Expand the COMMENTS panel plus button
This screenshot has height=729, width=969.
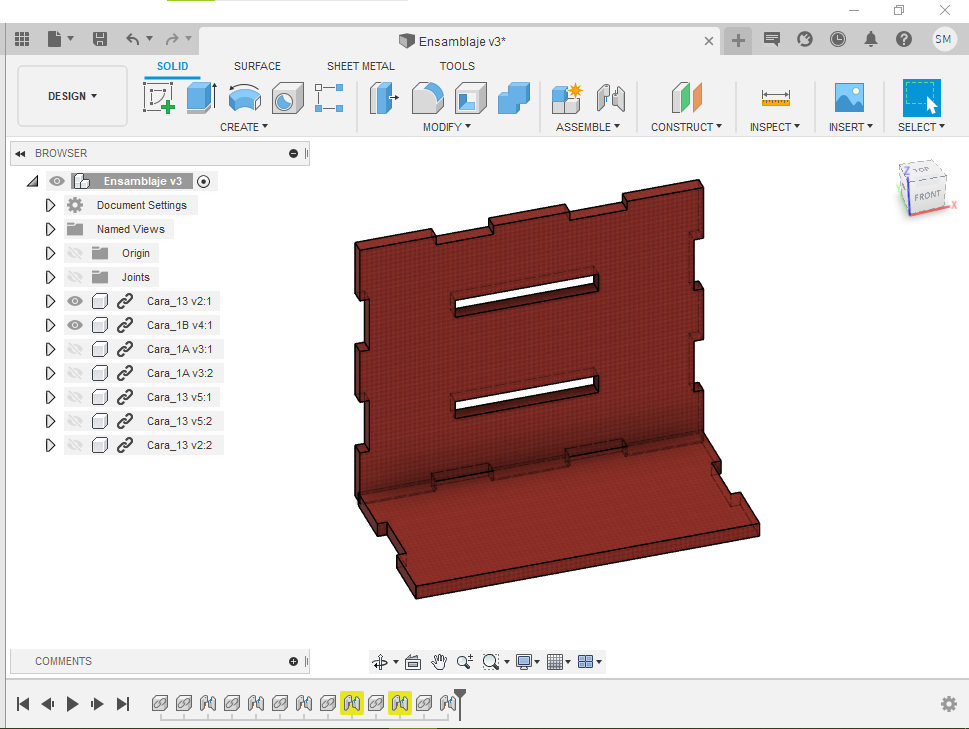(294, 662)
